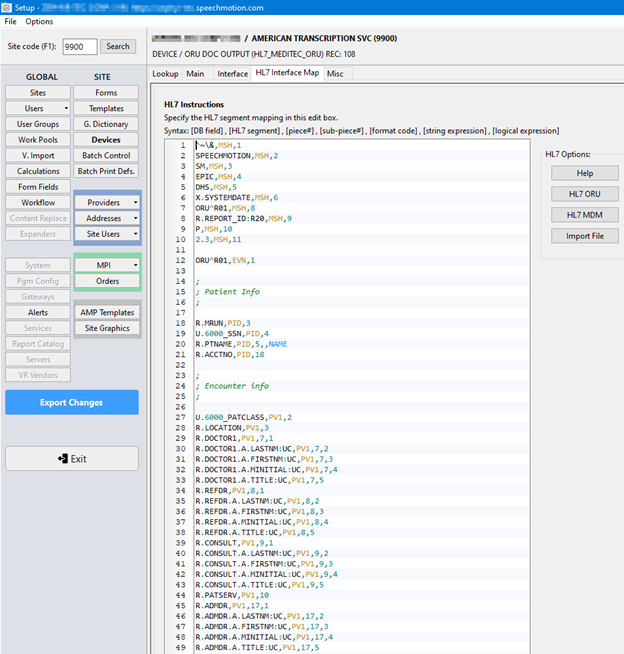Open the Workflow button

click(38, 202)
